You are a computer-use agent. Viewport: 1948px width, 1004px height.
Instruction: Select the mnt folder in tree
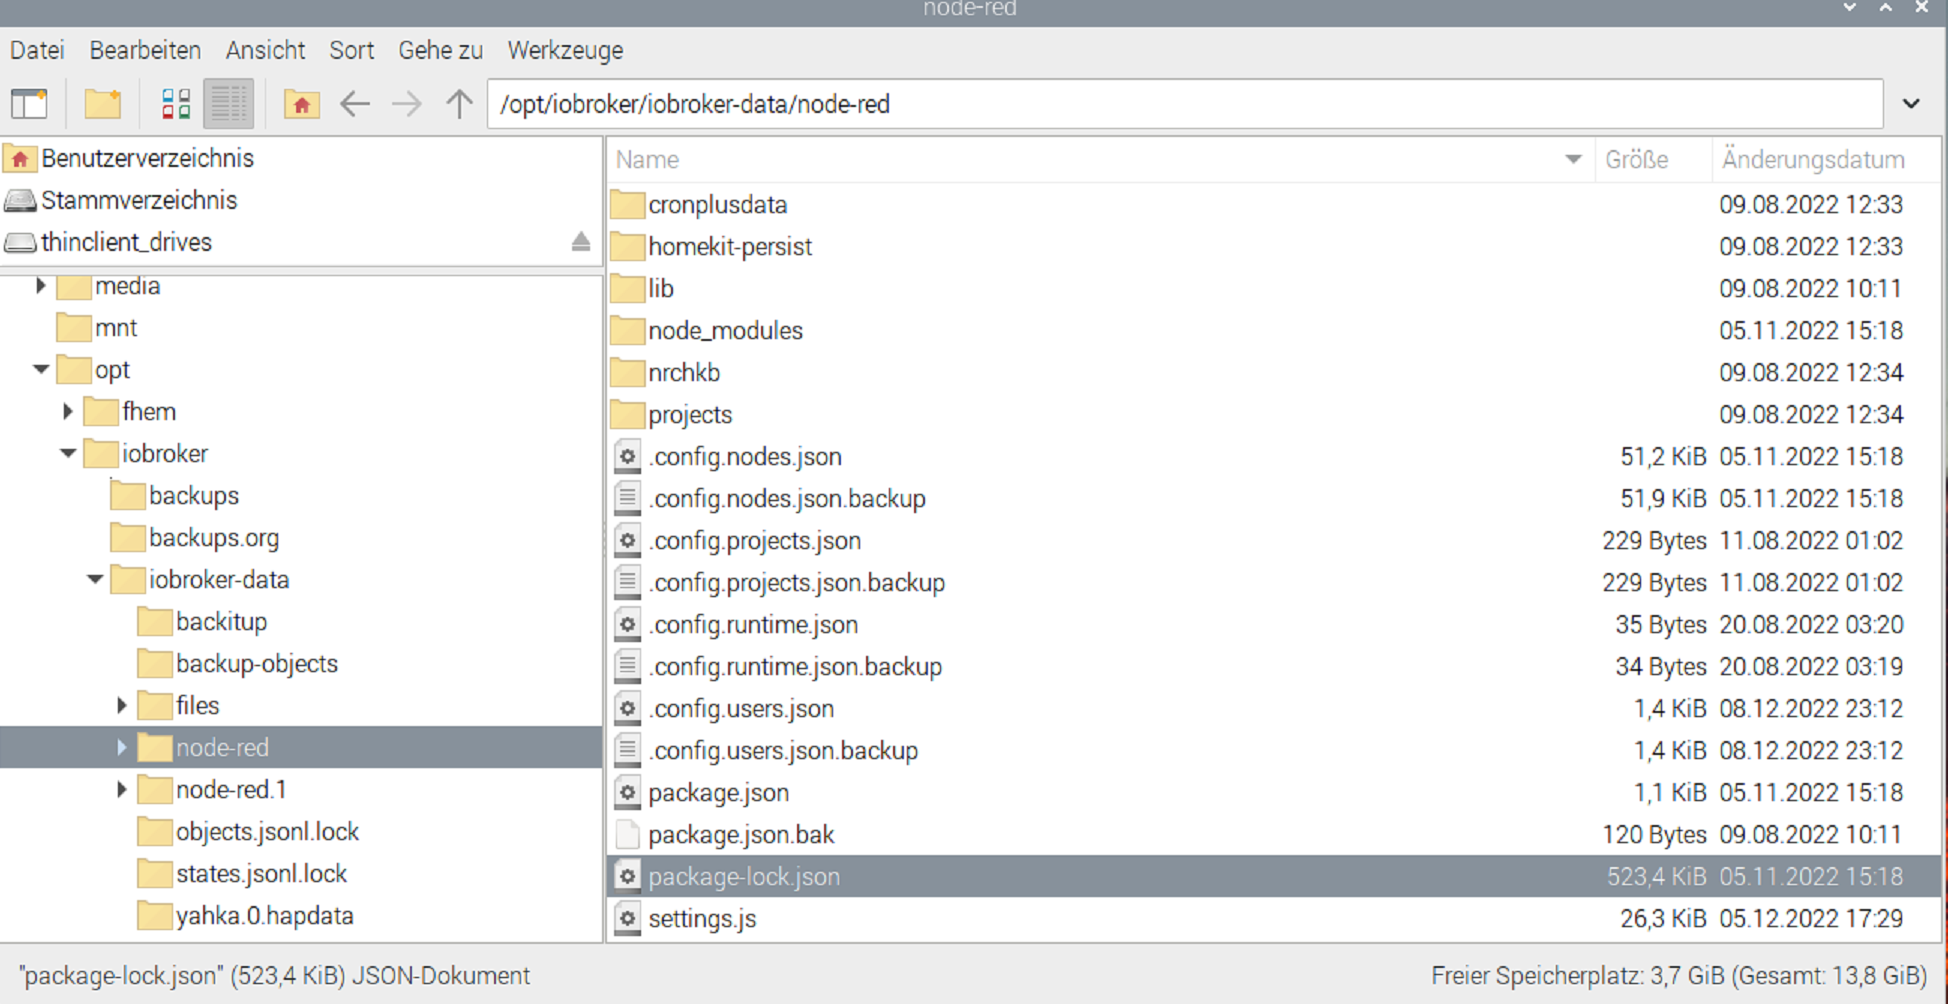click(x=97, y=328)
